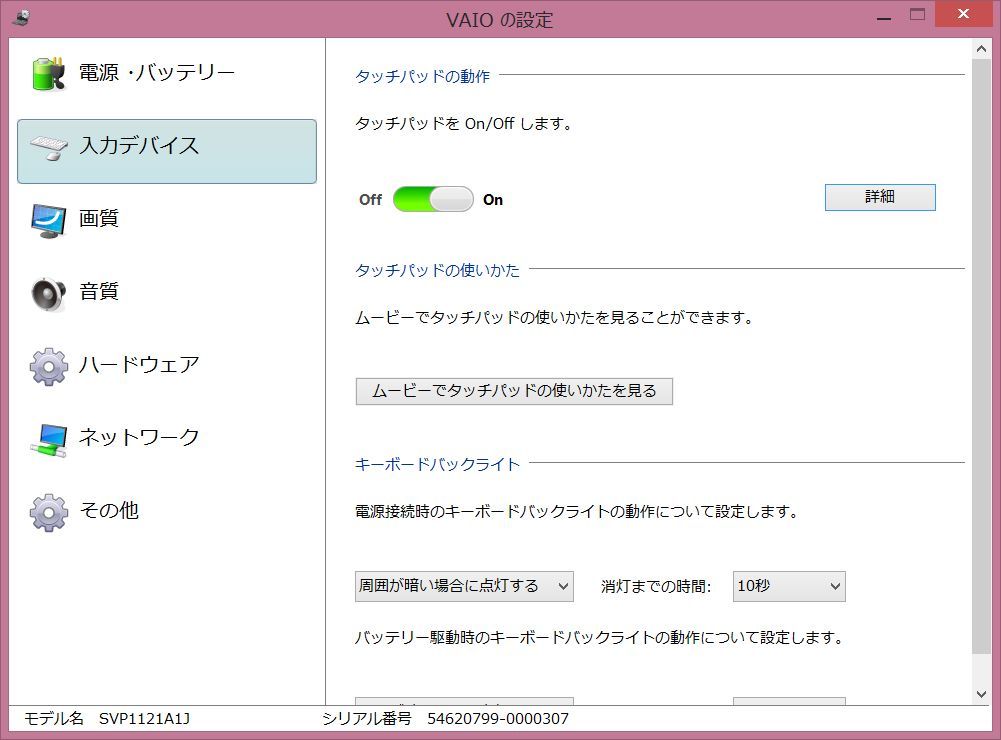Toggle the touchpad On/Off switch
Image resolution: width=1001 pixels, height=740 pixels.
[x=433, y=199]
